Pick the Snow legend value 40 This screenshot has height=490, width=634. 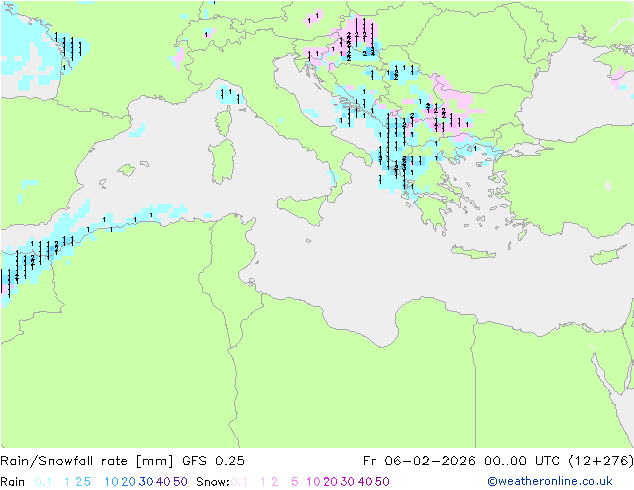click(x=365, y=482)
